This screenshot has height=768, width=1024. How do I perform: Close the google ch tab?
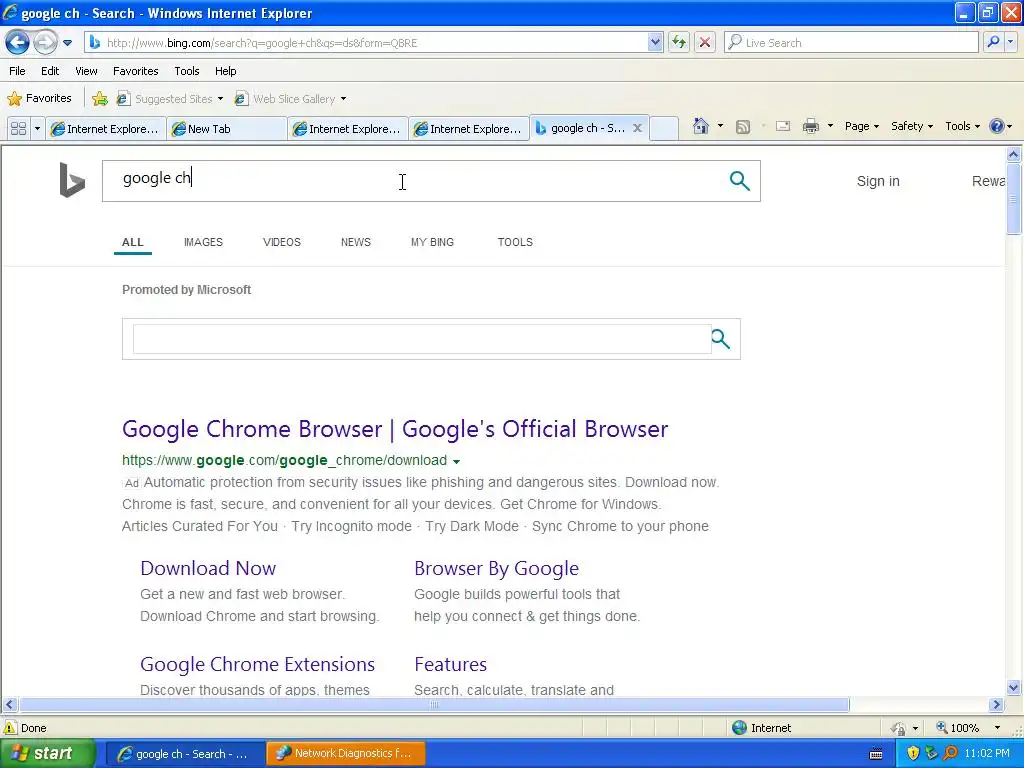click(637, 128)
